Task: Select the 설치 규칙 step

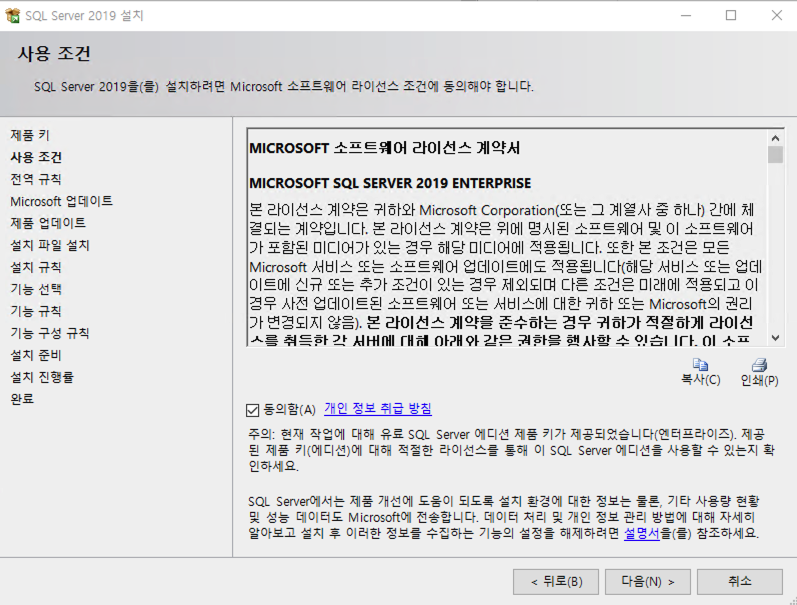Action: [x=36, y=267]
